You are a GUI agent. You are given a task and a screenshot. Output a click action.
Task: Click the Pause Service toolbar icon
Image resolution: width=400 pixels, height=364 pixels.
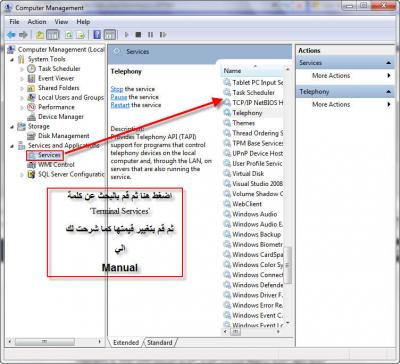coord(150,35)
